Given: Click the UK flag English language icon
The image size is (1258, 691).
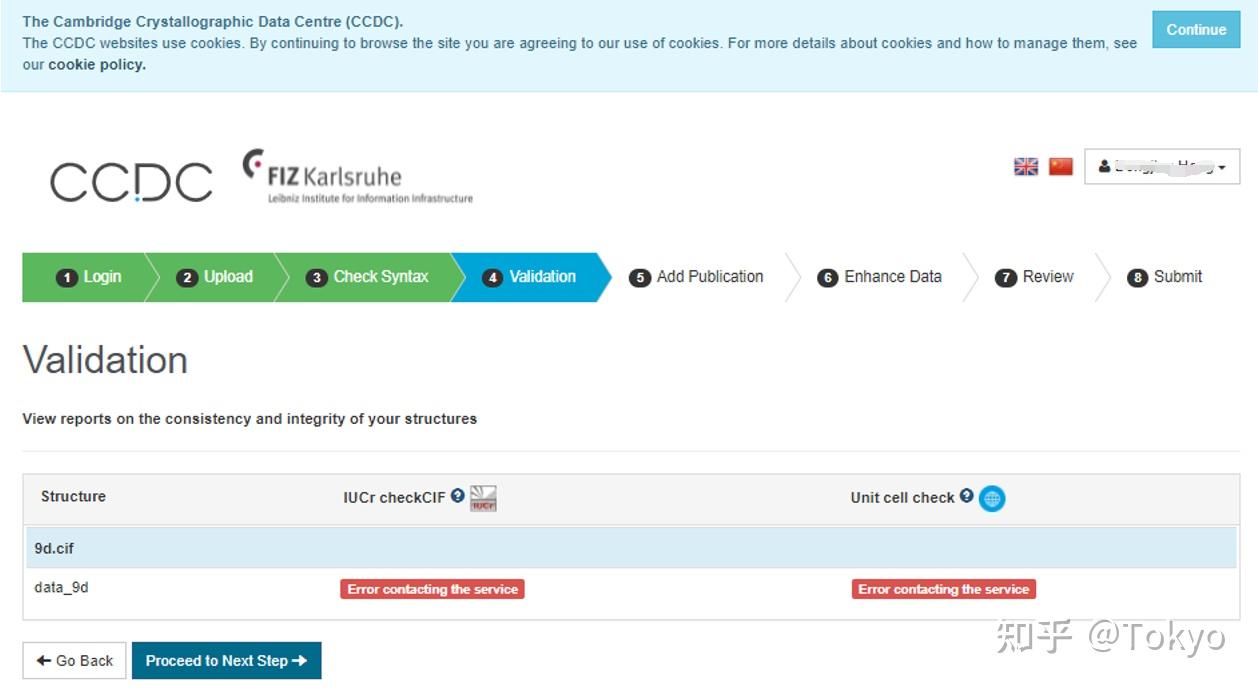Looking at the screenshot, I should (1026, 167).
